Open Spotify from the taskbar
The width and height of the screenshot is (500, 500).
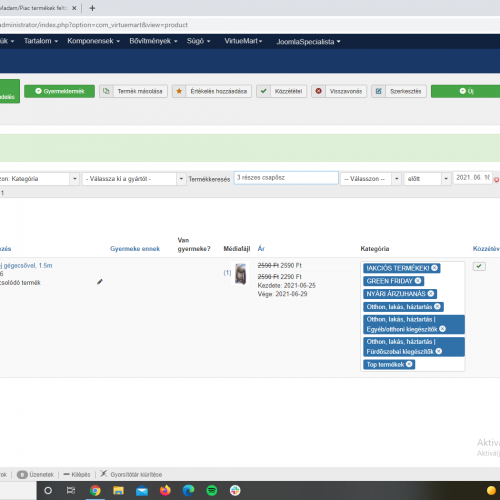click(212, 490)
